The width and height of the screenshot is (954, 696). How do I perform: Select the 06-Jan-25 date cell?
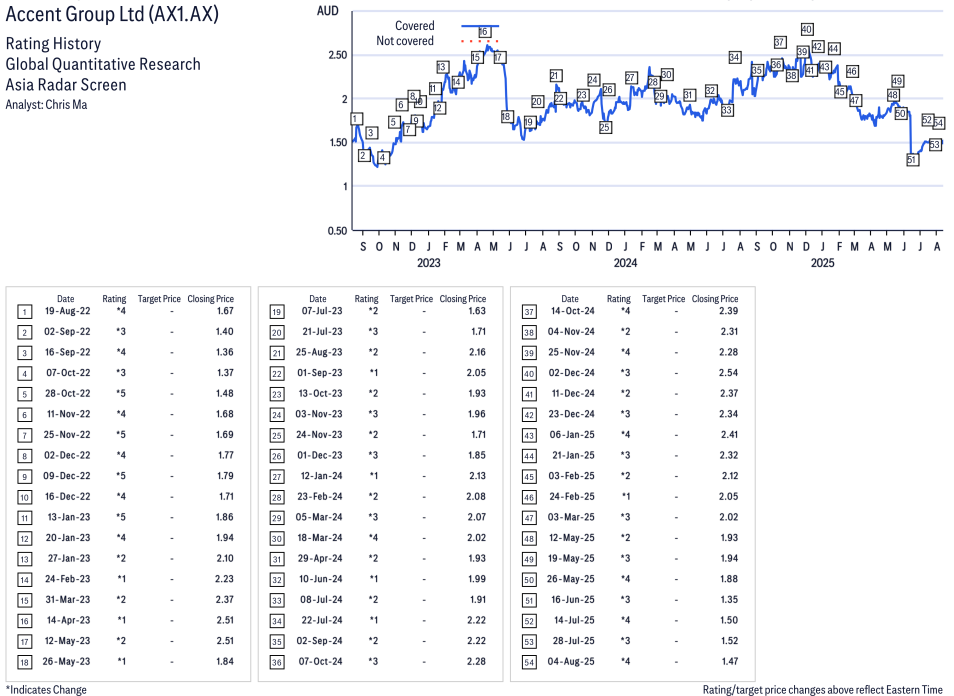pos(572,435)
